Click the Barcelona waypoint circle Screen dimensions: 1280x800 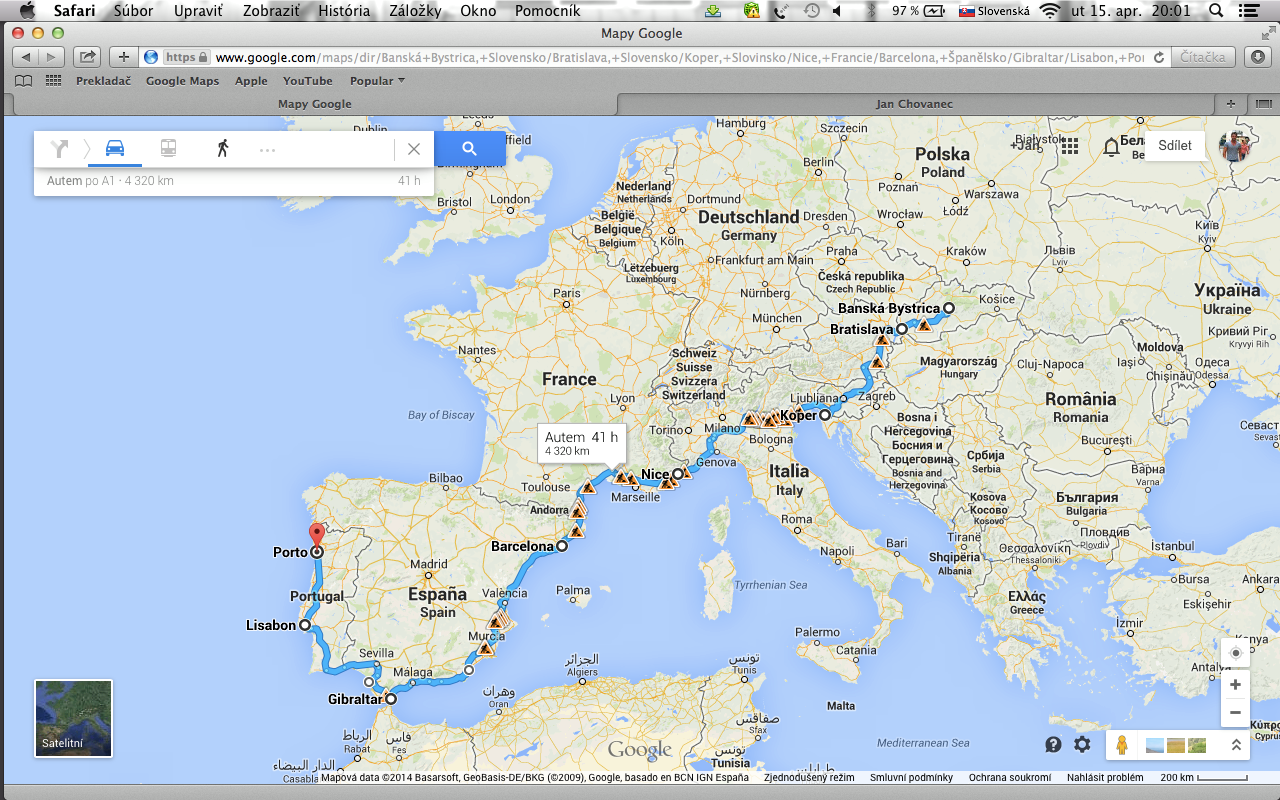coord(562,546)
